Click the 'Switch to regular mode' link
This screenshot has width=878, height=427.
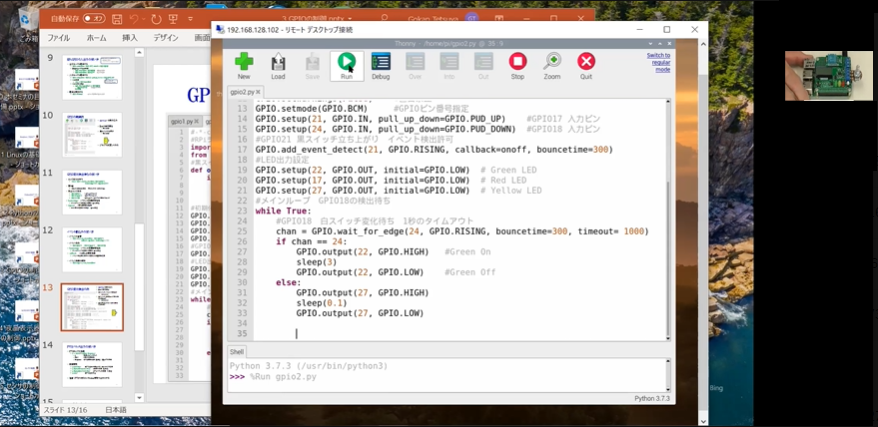tap(658, 62)
